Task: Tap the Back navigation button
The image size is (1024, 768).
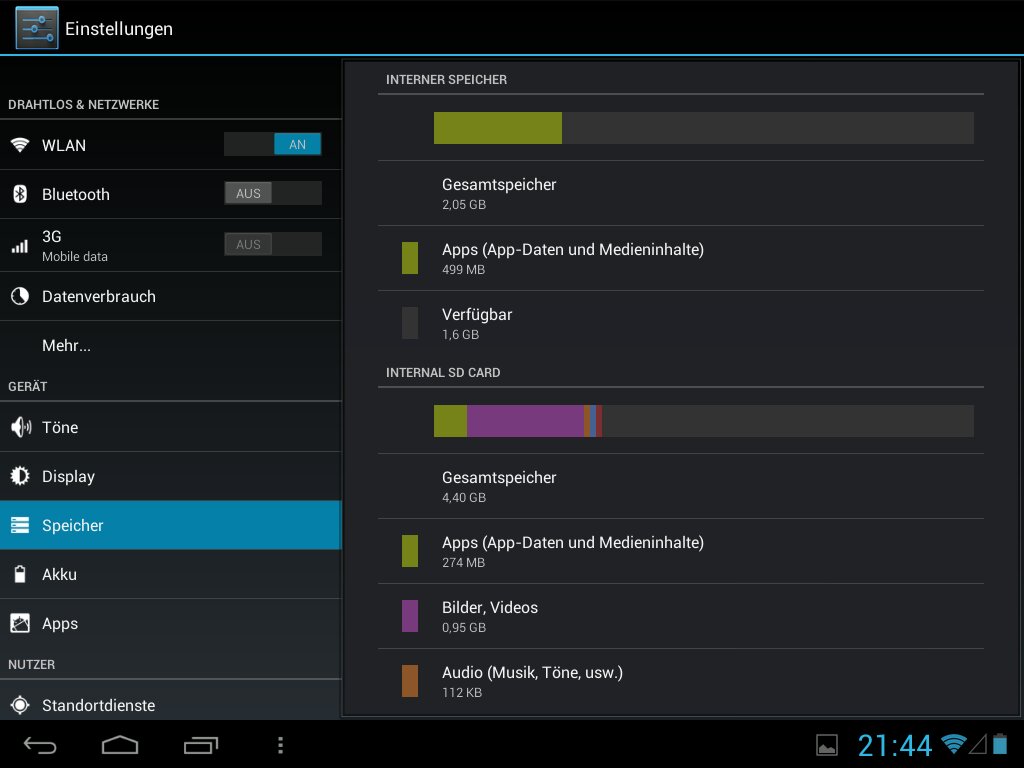Action: (x=40, y=745)
